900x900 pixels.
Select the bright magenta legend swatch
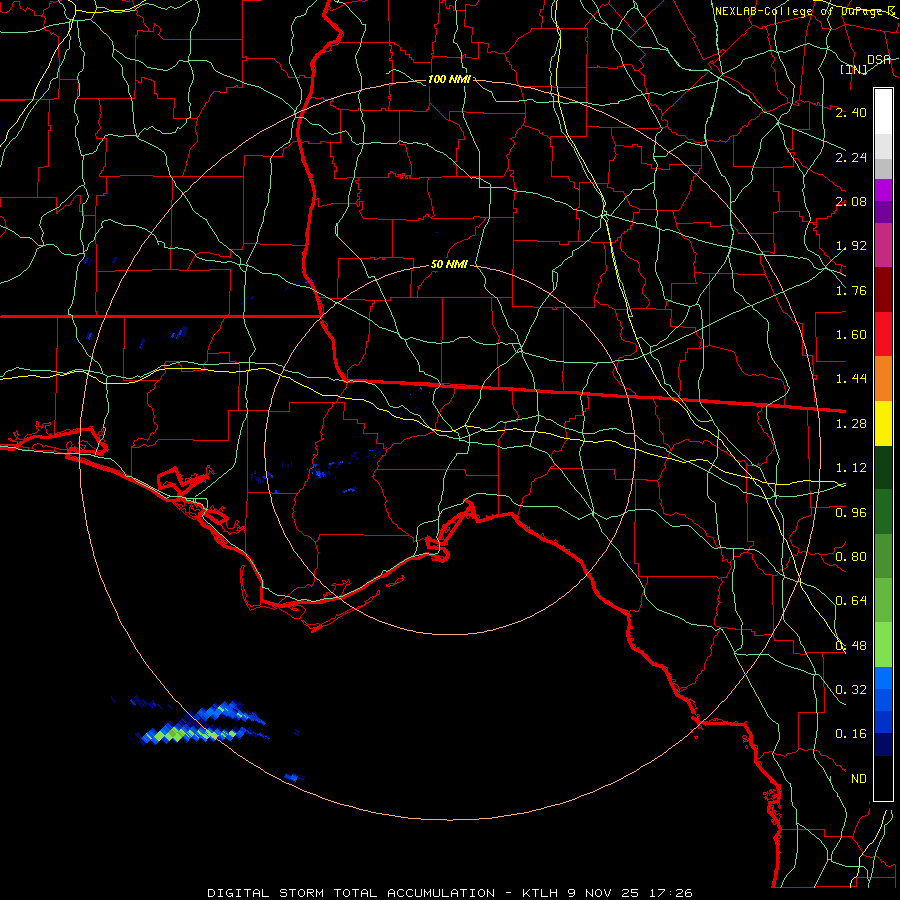click(x=883, y=190)
